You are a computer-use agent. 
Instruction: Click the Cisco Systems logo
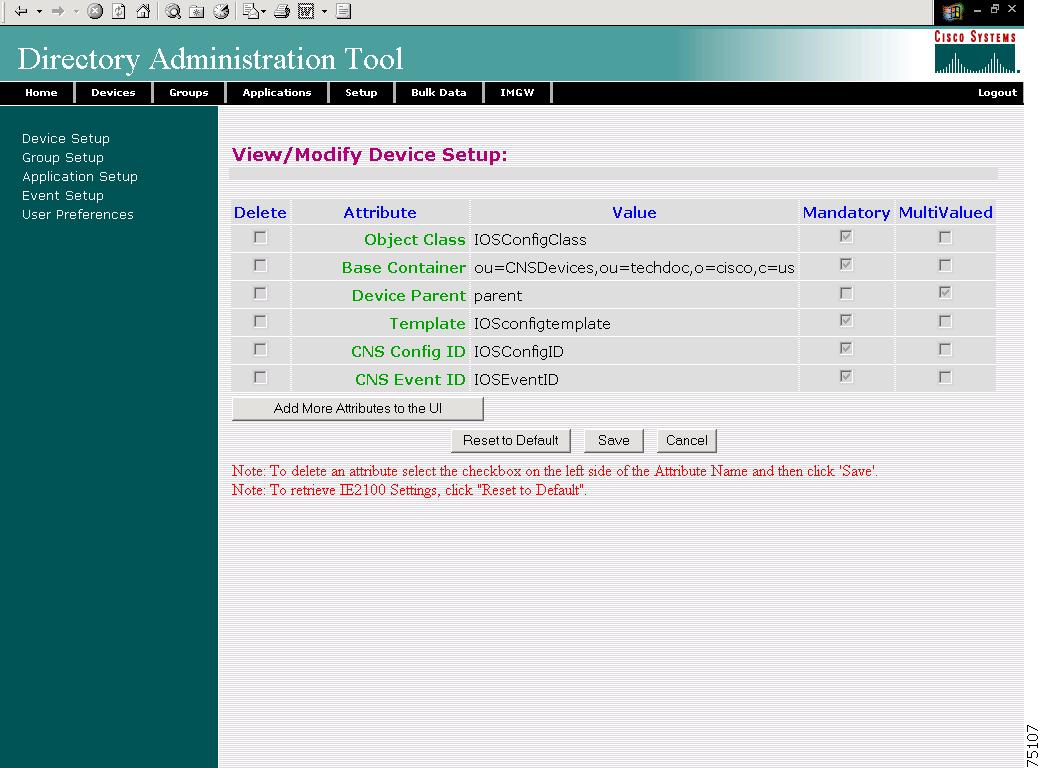[975, 52]
